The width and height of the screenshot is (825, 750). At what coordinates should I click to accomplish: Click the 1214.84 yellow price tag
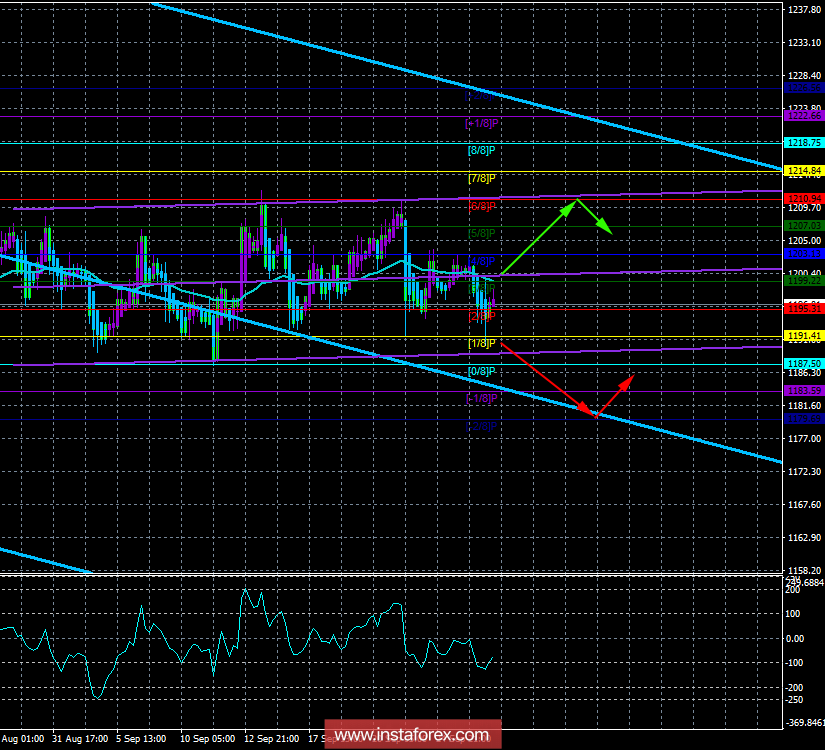803,171
